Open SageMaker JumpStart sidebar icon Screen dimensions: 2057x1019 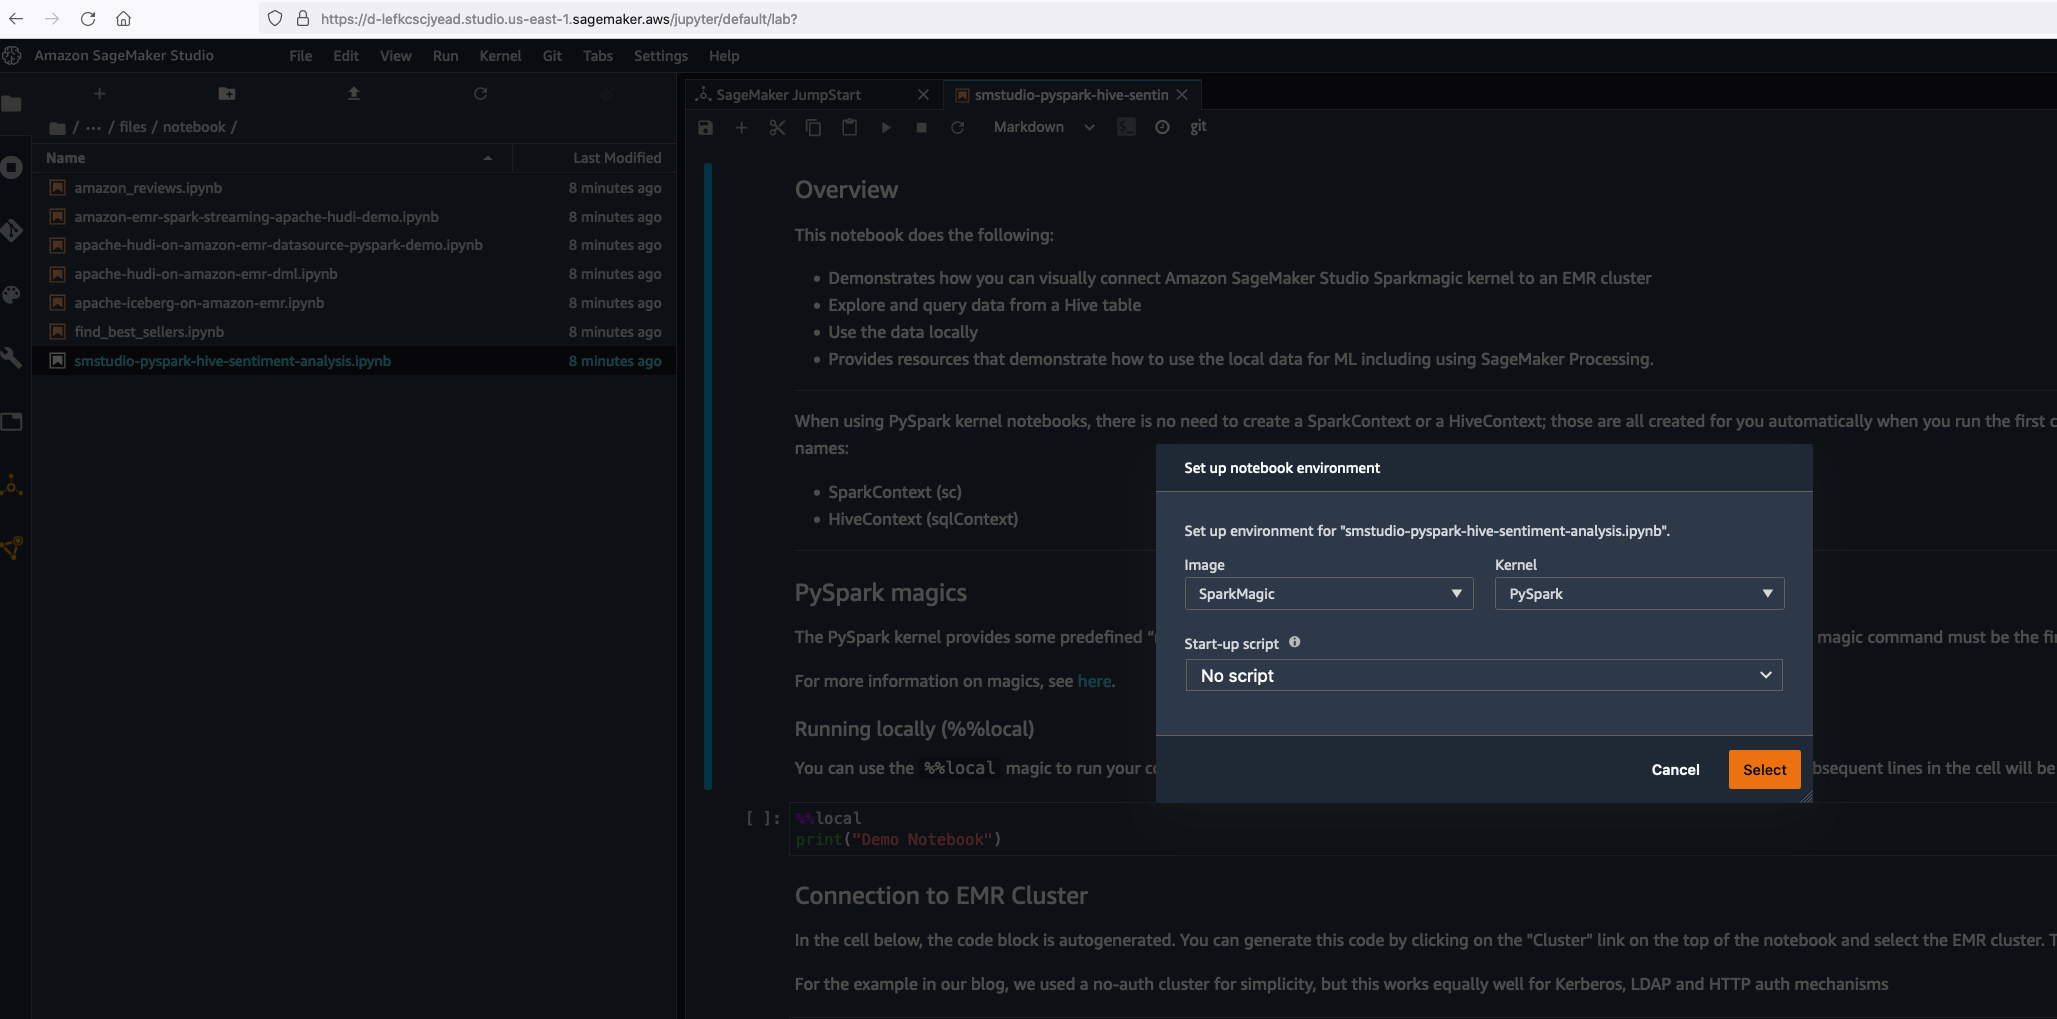point(12,485)
